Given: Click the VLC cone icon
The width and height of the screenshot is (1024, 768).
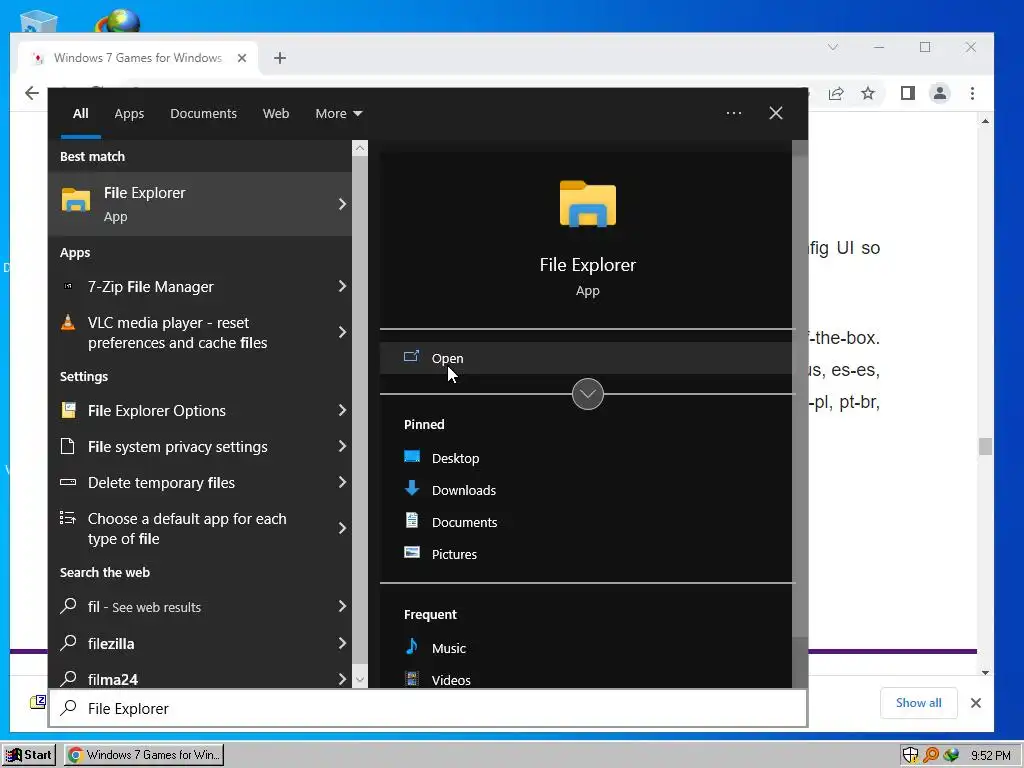Looking at the screenshot, I should tap(68, 322).
